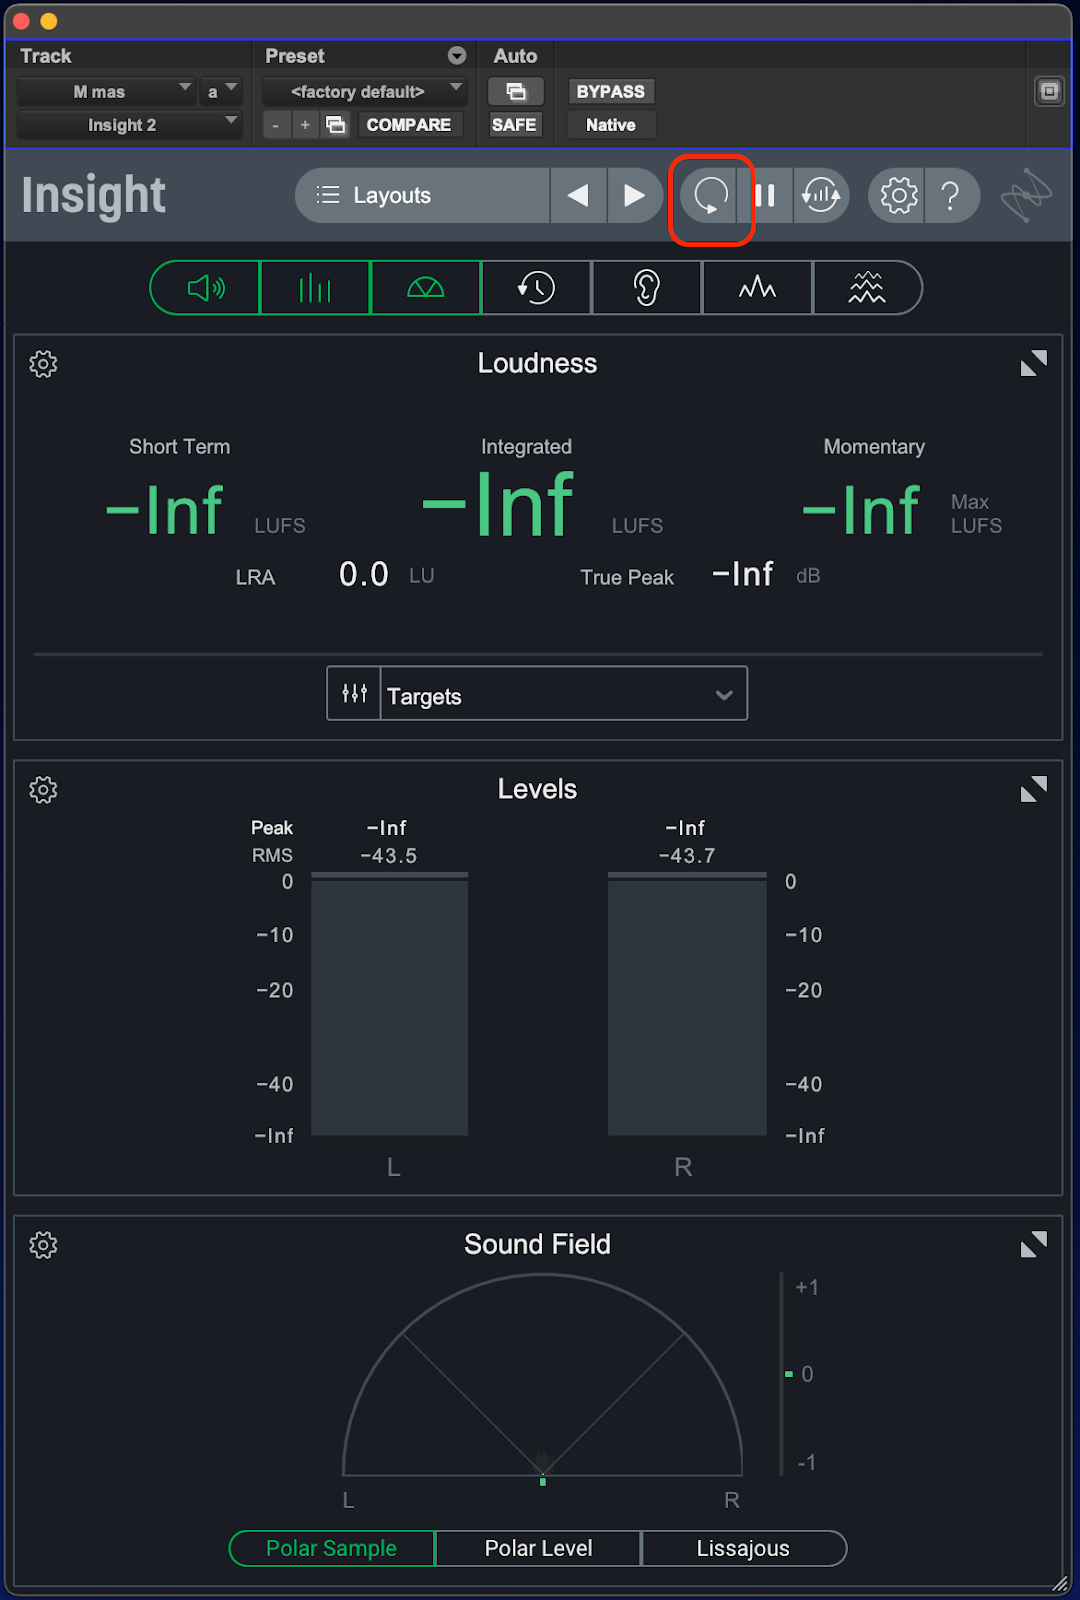Open Loudness panel settings gear
The height and width of the screenshot is (1600, 1080).
tap(43, 364)
